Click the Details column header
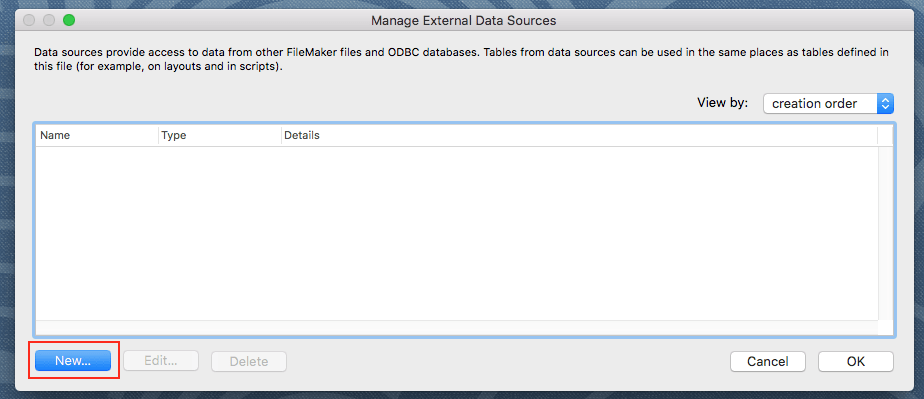 pyautogui.click(x=579, y=136)
